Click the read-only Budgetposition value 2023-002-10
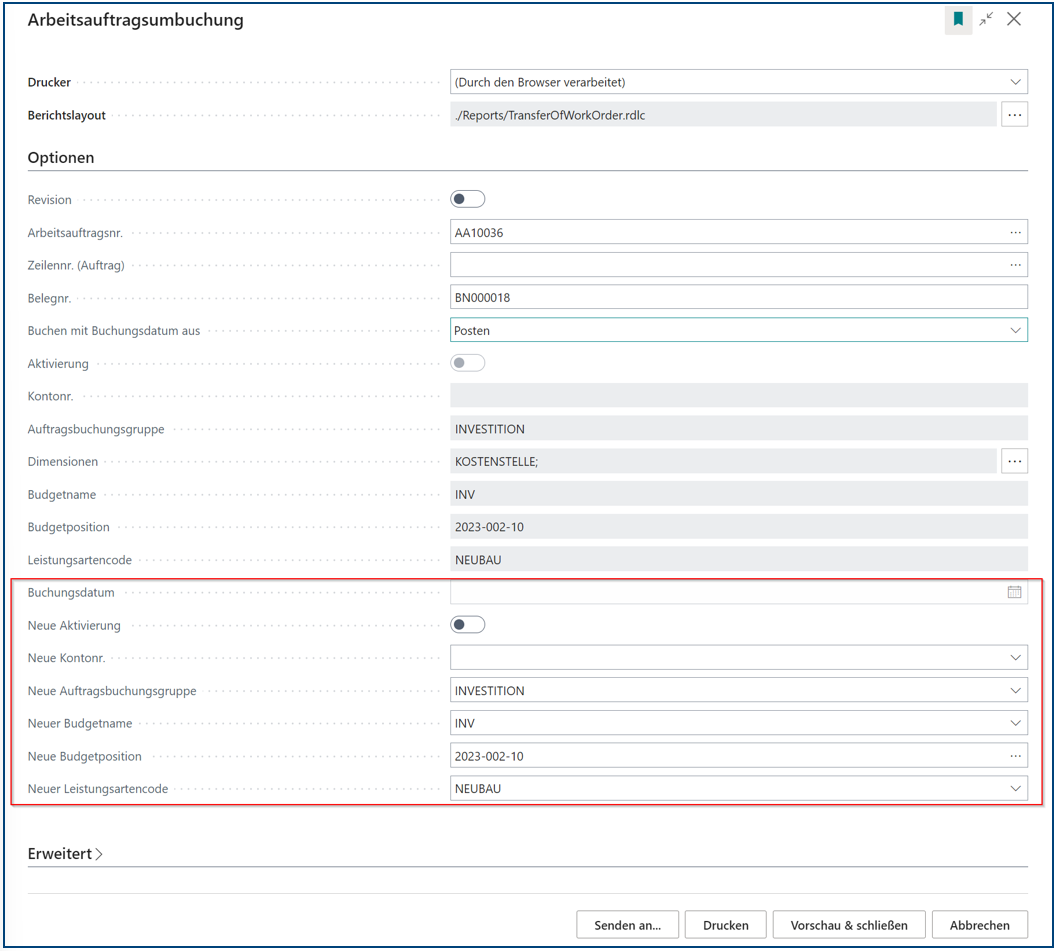Screen dimensions: 1057x951 (x=739, y=527)
